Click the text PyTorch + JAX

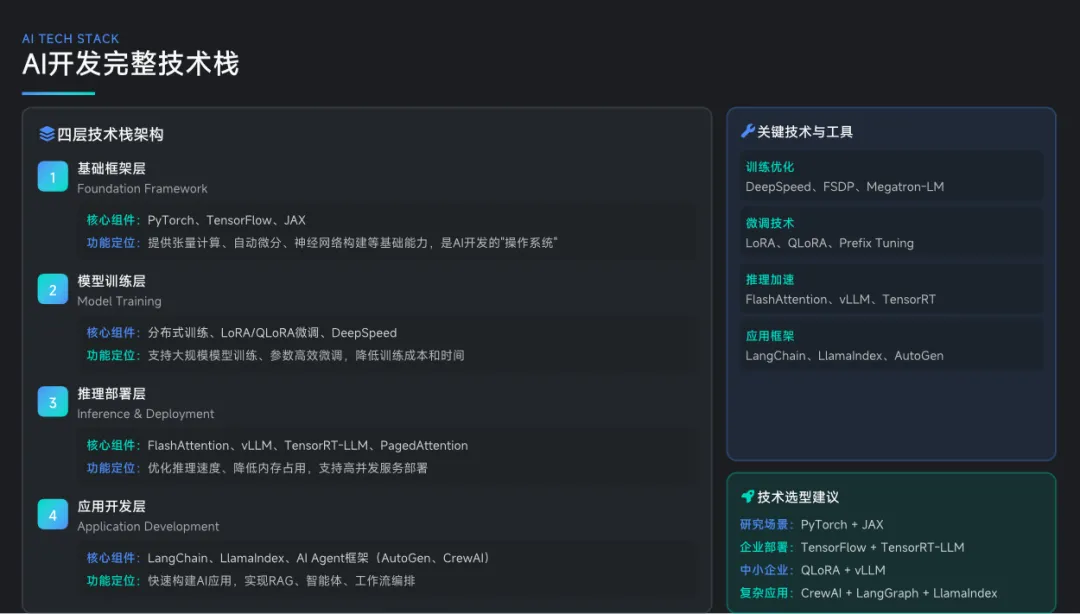tap(842, 525)
